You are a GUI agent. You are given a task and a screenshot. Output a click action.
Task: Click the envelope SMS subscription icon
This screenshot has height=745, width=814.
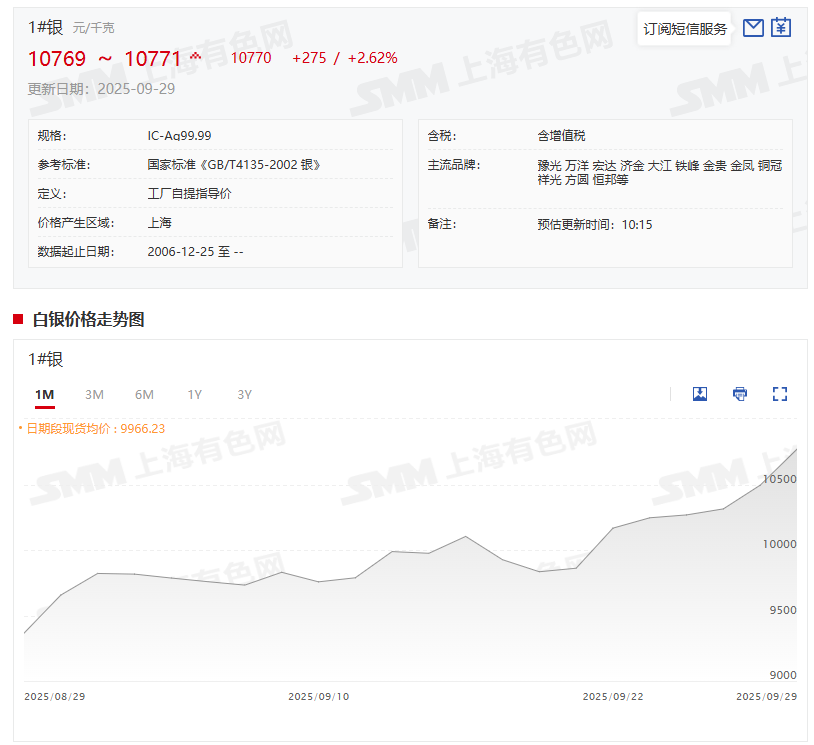click(x=753, y=28)
